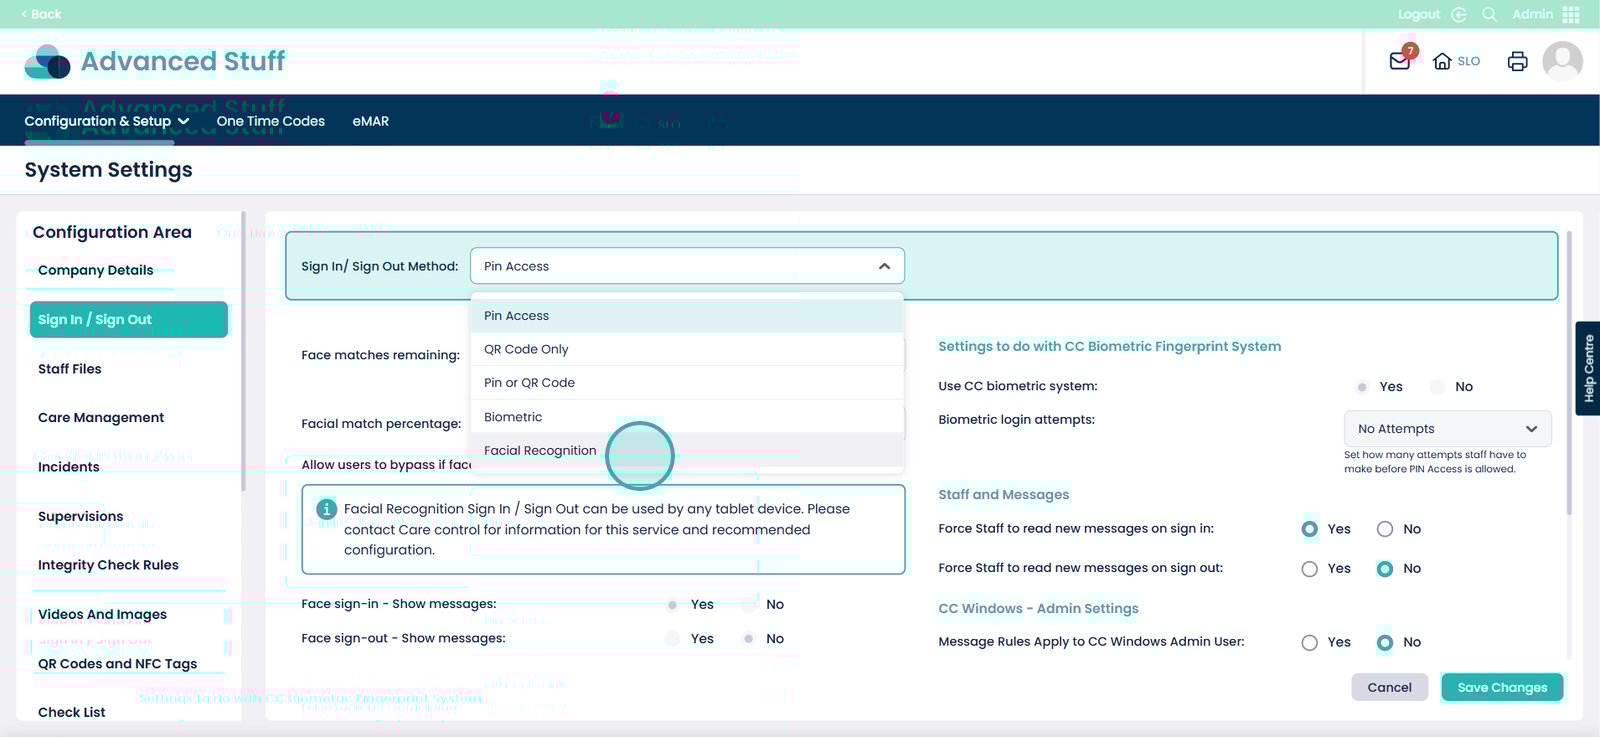Click the Advanced Stuff cloud logo
The height and width of the screenshot is (737, 1600).
tap(47, 62)
